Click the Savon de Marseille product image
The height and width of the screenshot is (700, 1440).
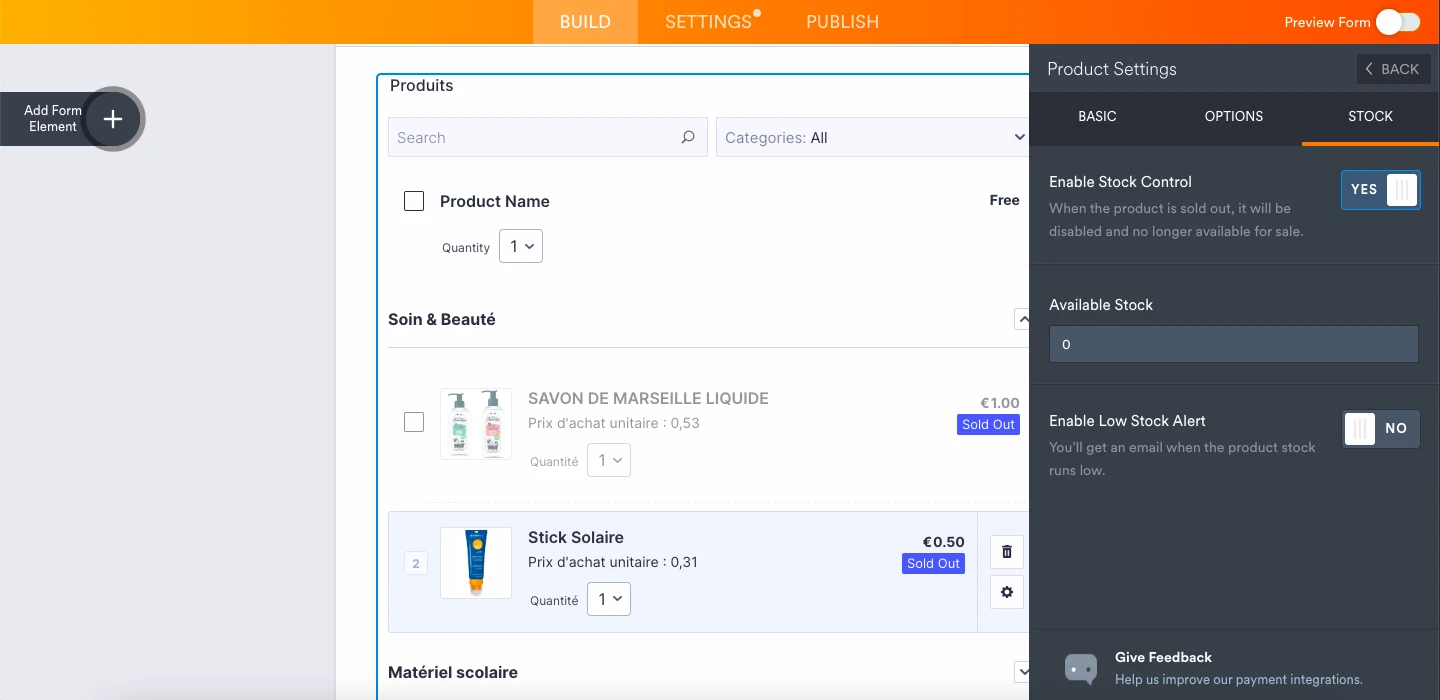pos(476,424)
